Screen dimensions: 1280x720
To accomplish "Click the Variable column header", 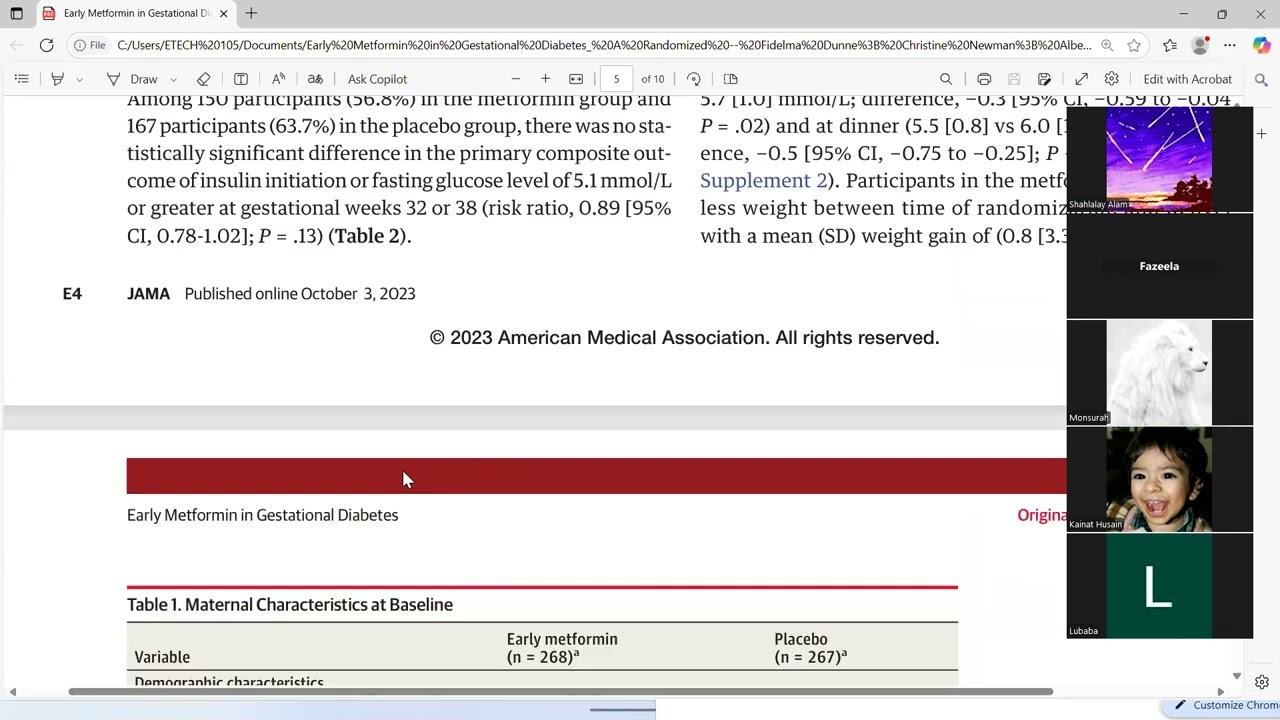I will 162,657.
